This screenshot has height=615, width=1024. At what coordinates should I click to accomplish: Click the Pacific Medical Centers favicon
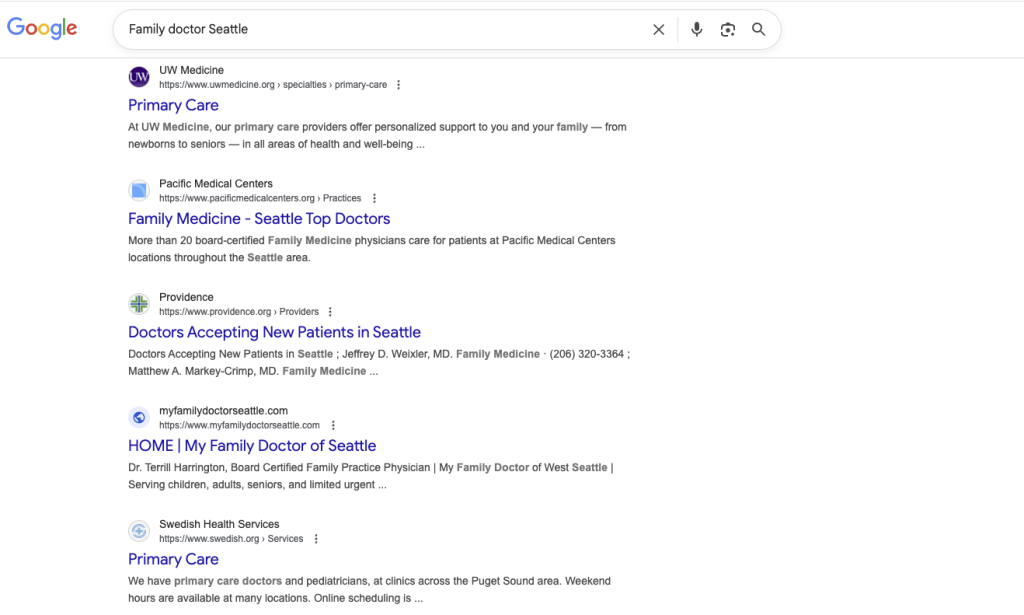pyautogui.click(x=139, y=190)
